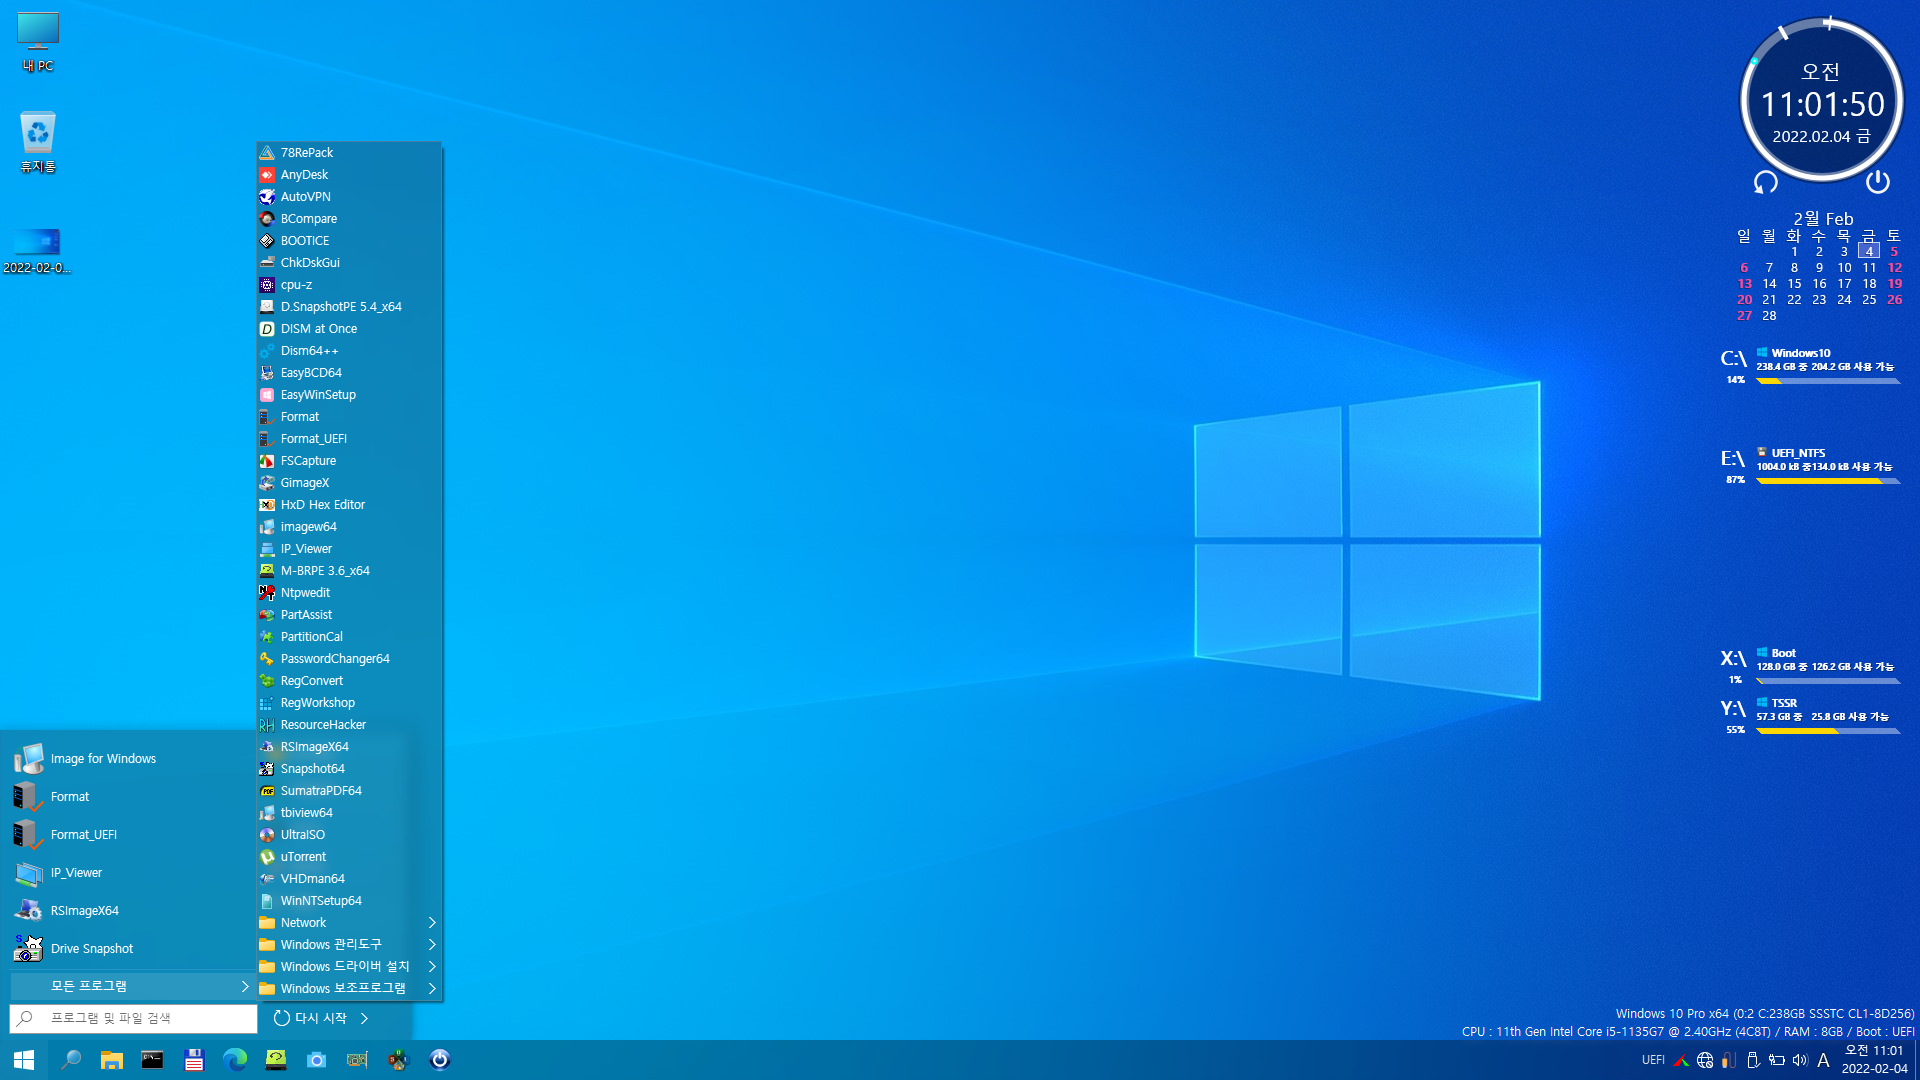Click the Dism64++ icon
The image size is (1920, 1080).
267,351
